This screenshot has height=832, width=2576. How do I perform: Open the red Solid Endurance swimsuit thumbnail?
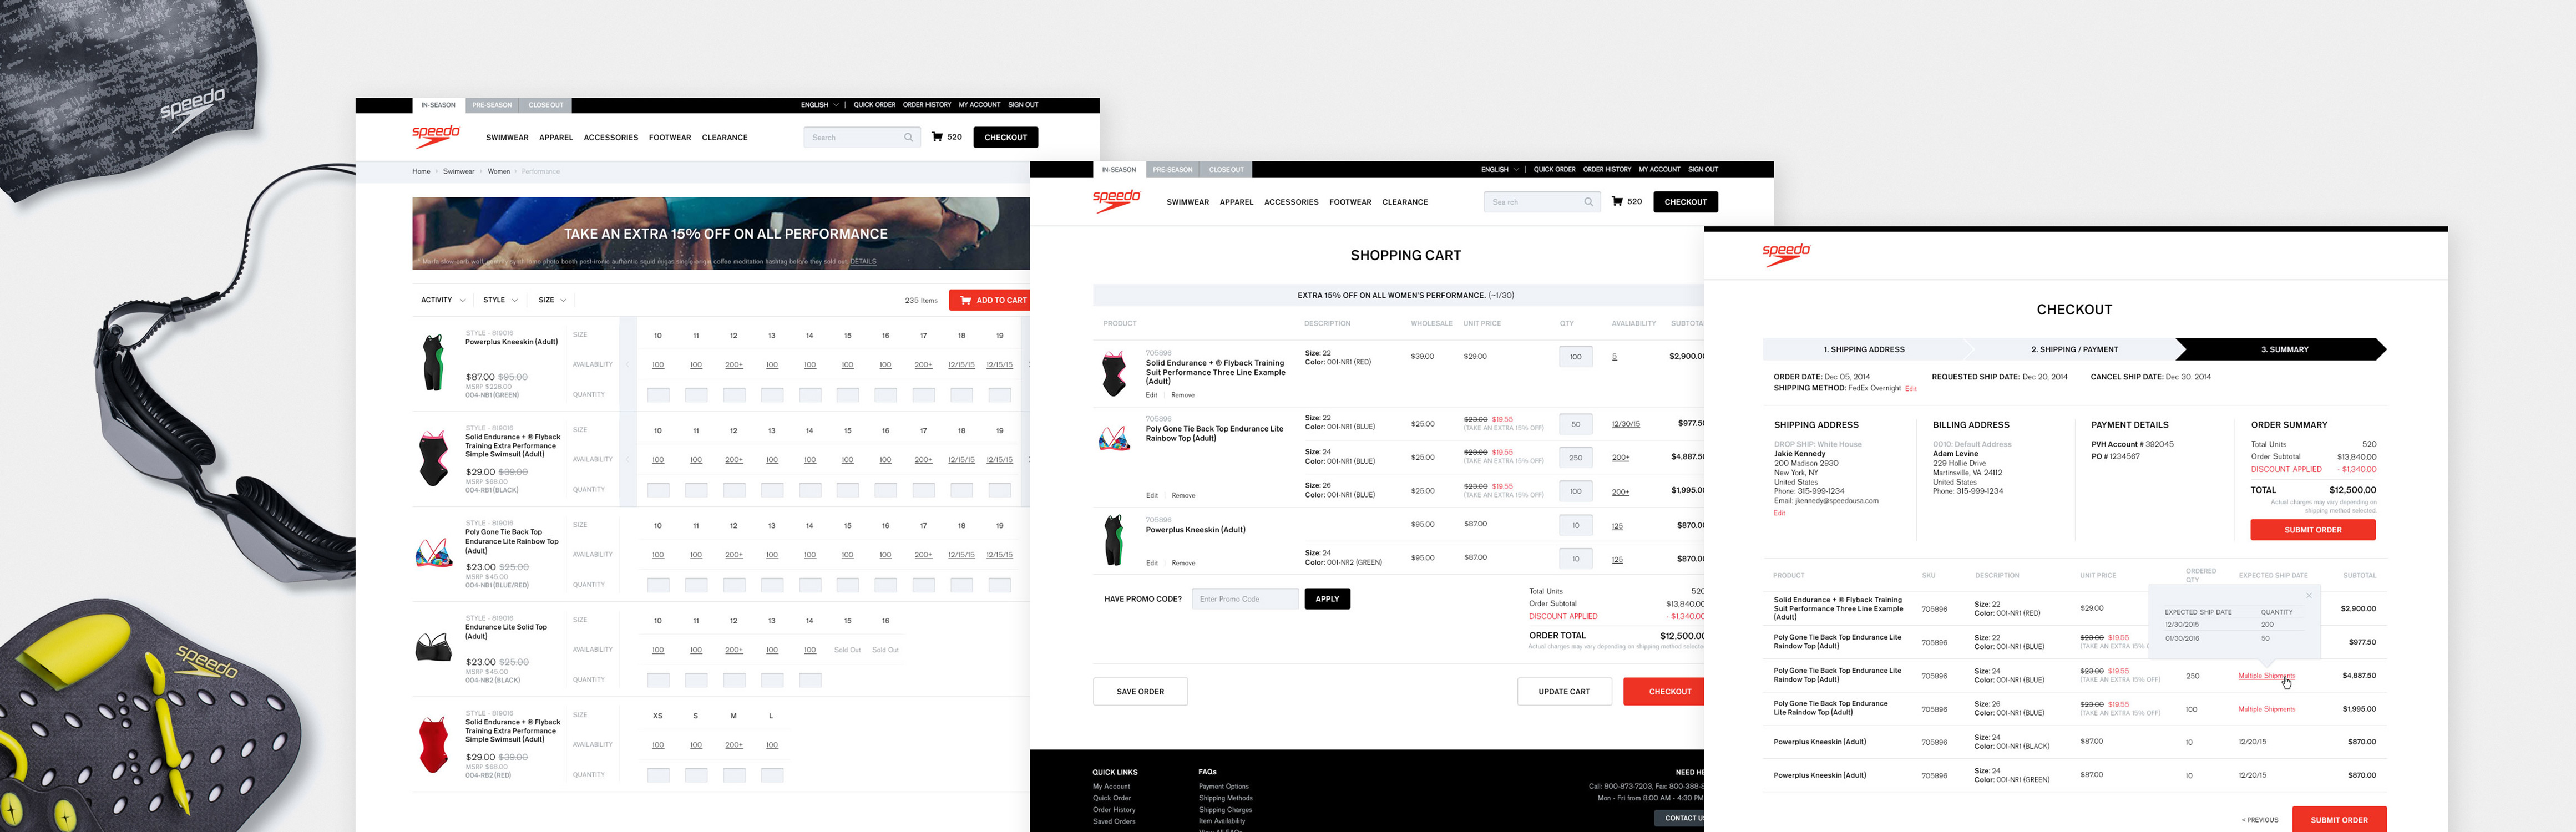click(x=434, y=744)
